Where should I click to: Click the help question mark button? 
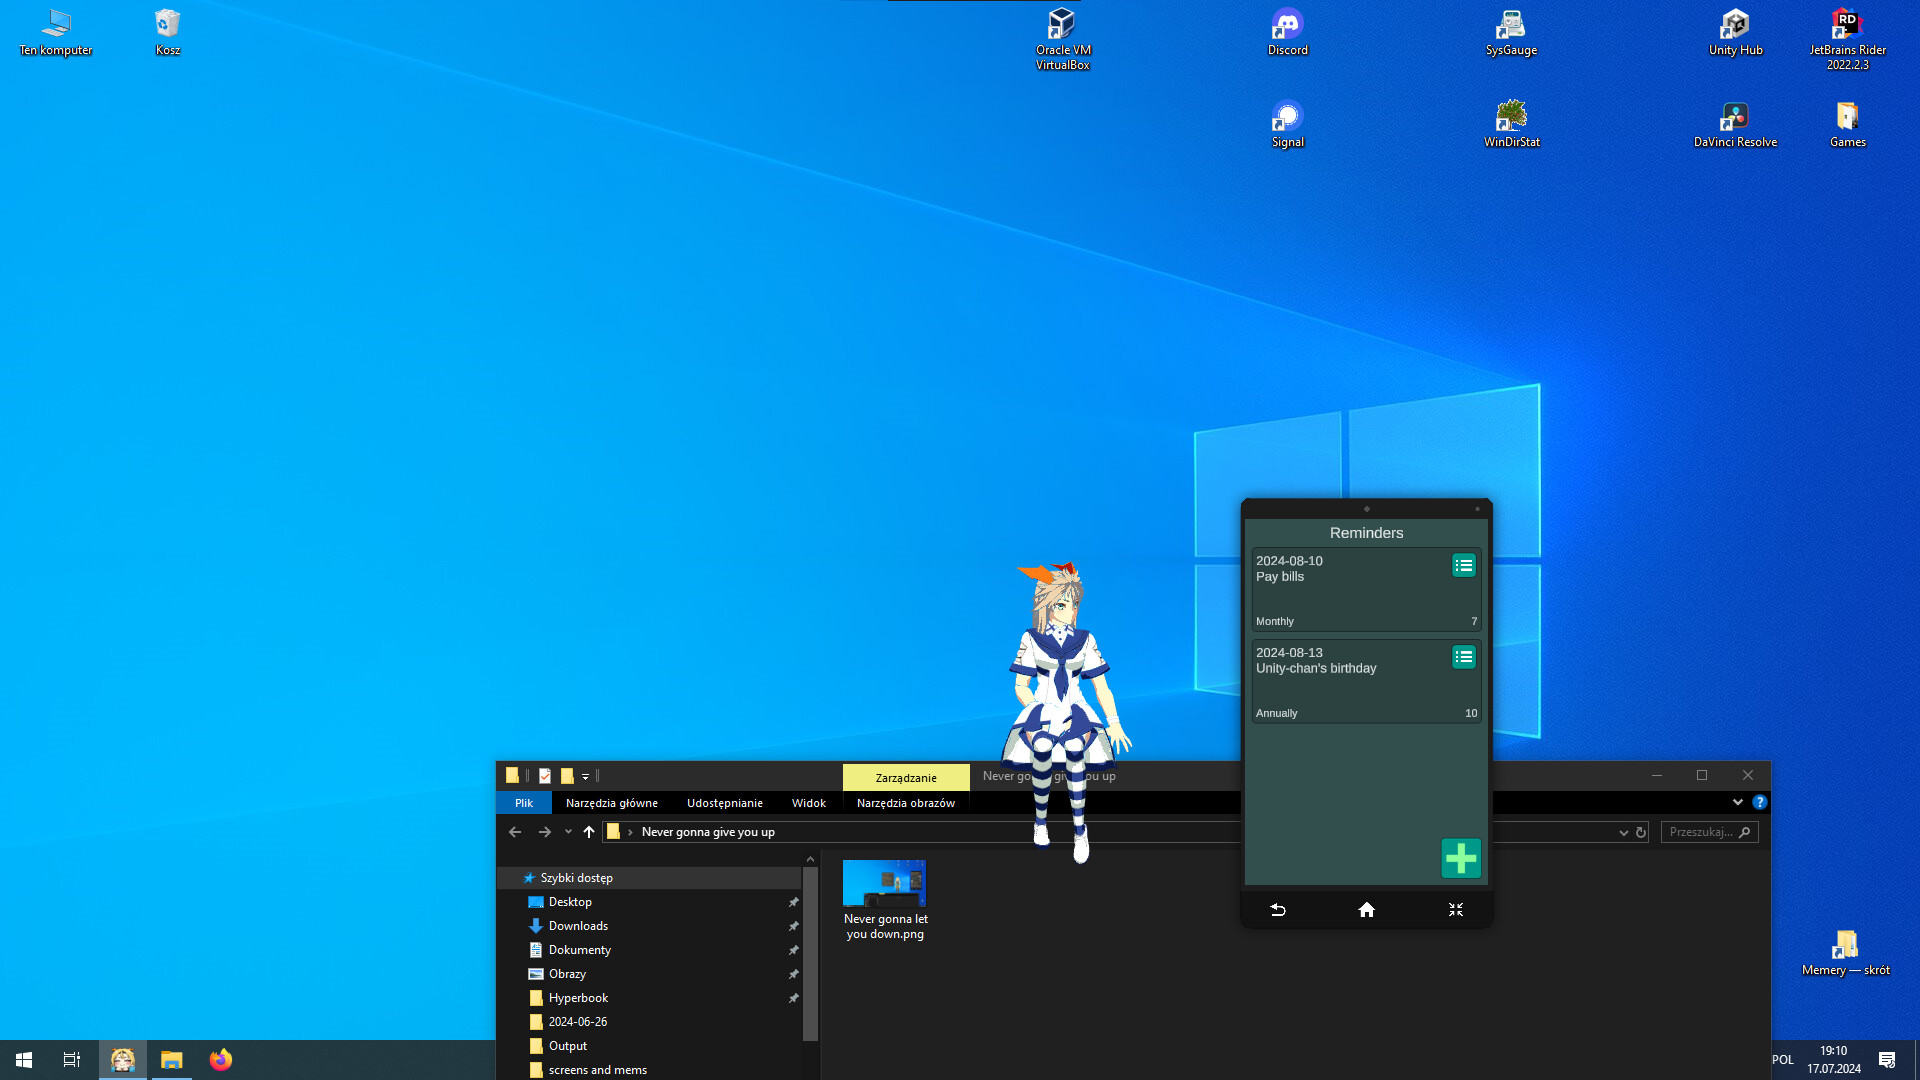tap(1759, 802)
